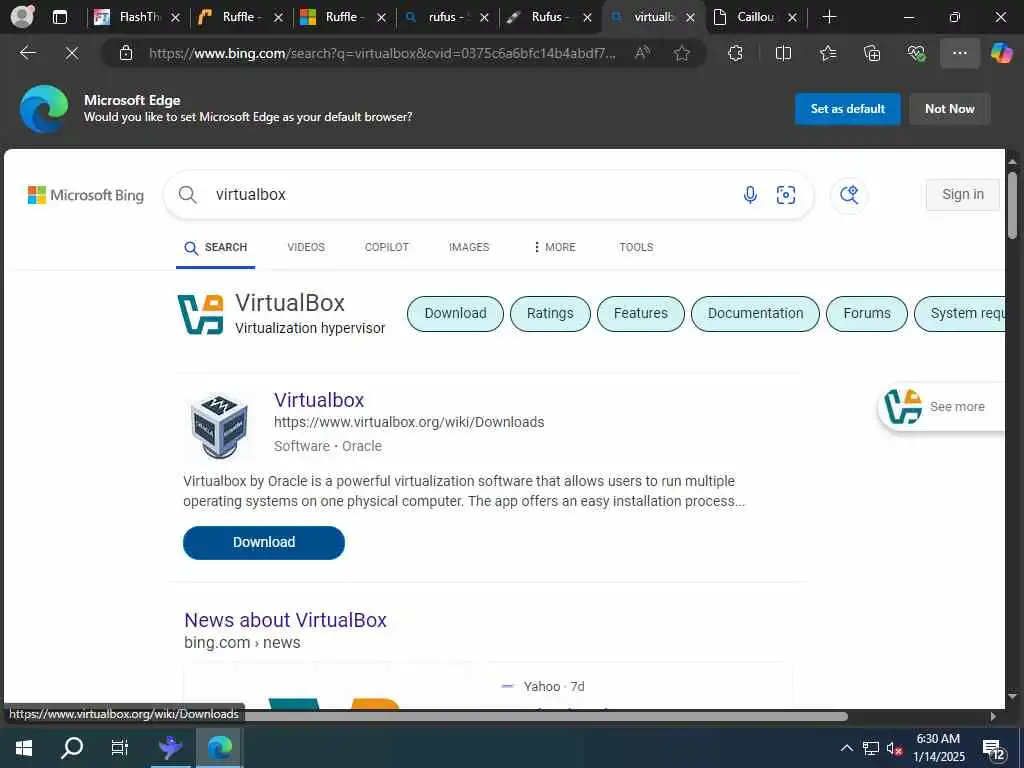Dismiss prompt with Not Now button

pos(950,109)
